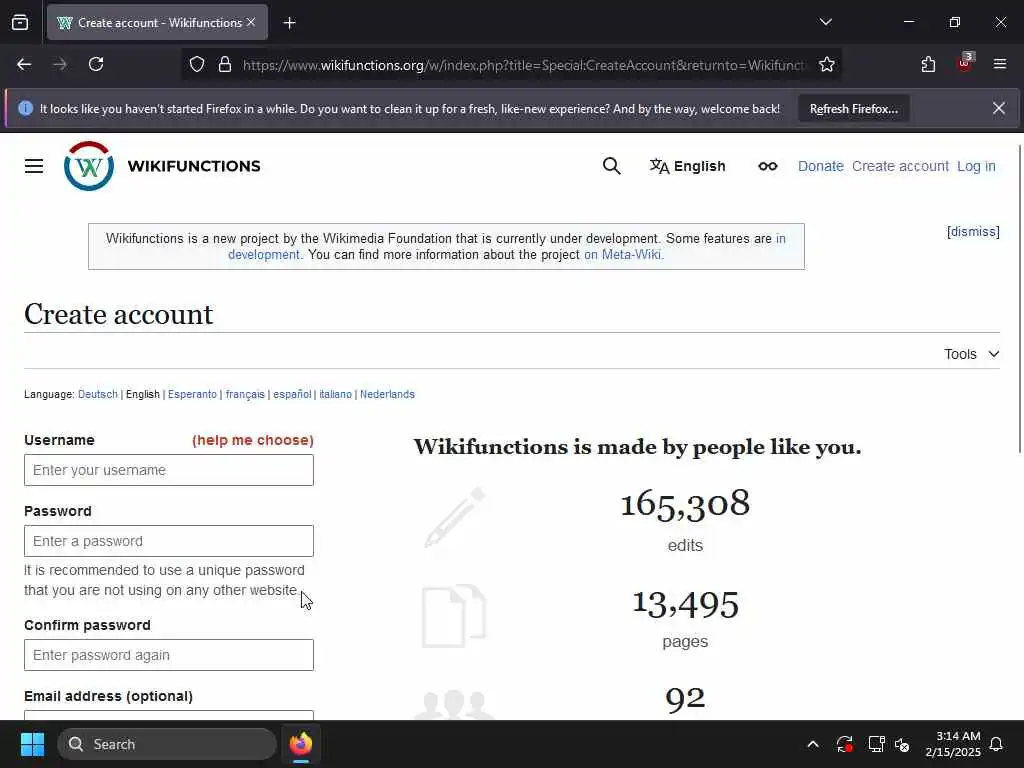Open the Firefox application menu

pyautogui.click(x=1000, y=64)
